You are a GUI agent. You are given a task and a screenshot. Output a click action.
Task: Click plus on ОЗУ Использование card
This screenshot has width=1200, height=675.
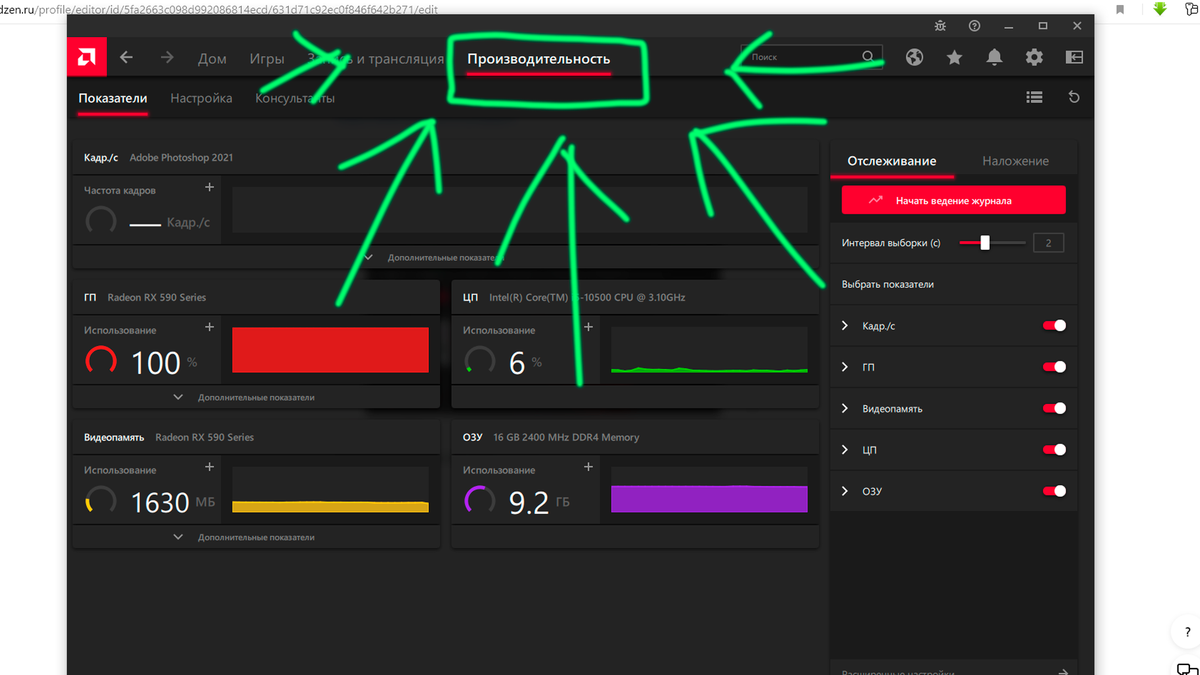(588, 467)
